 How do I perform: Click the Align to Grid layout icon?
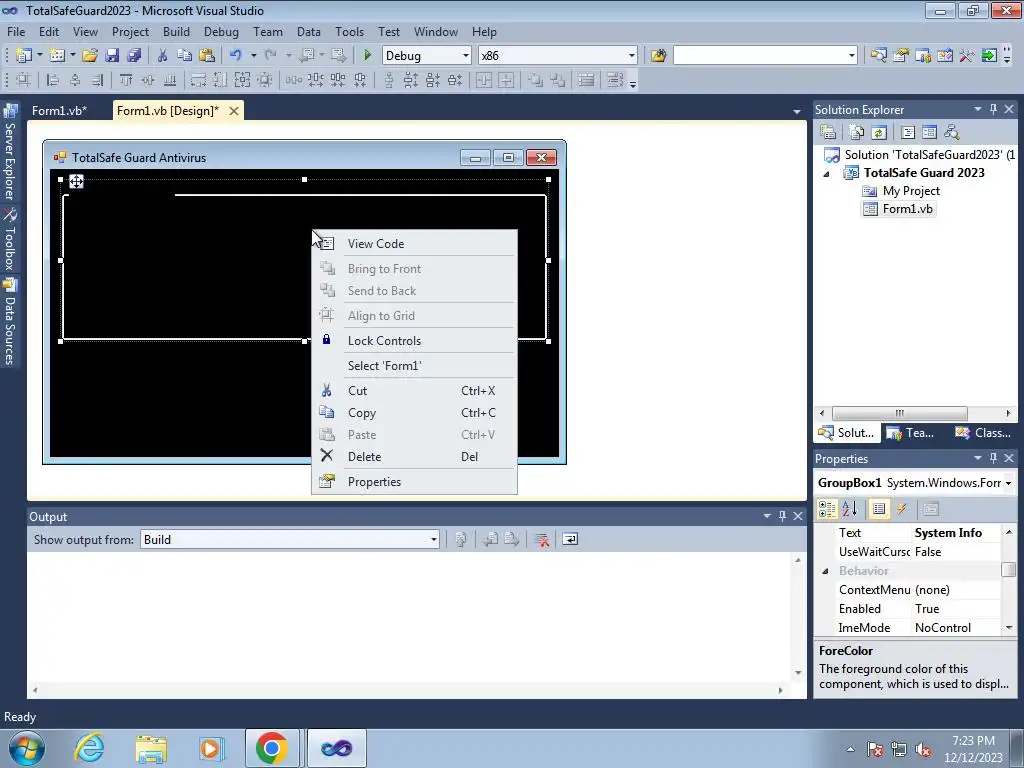click(x=23, y=80)
